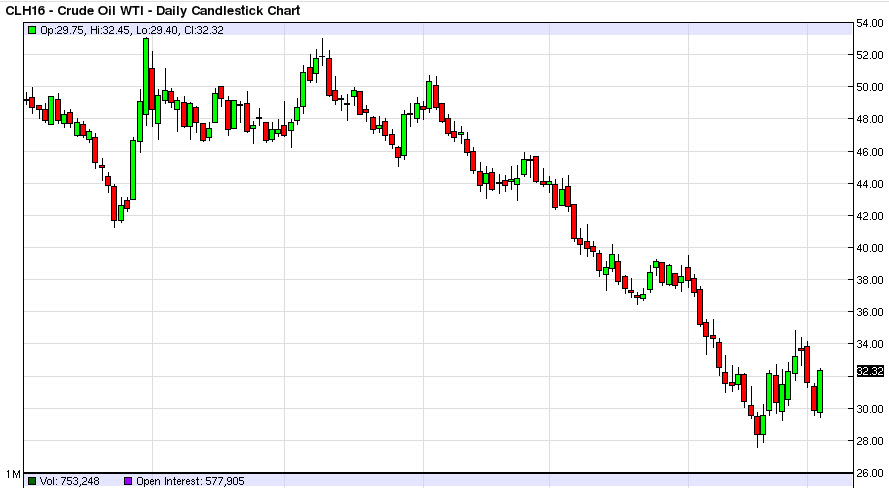Click the dark green Vol legend square
889x488 pixels.
[32, 481]
